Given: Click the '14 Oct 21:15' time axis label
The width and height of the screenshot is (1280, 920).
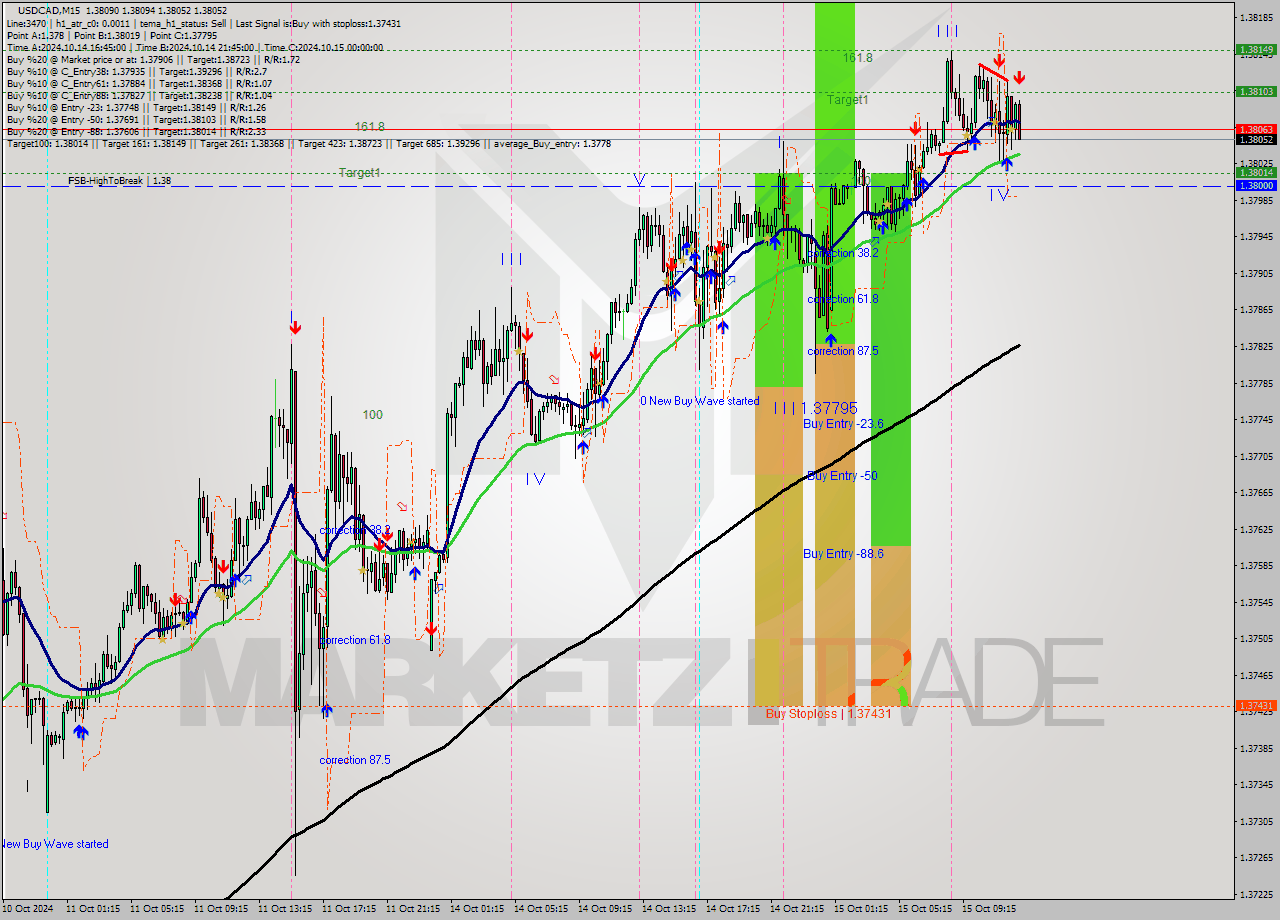Looking at the screenshot, I should pos(797,909).
